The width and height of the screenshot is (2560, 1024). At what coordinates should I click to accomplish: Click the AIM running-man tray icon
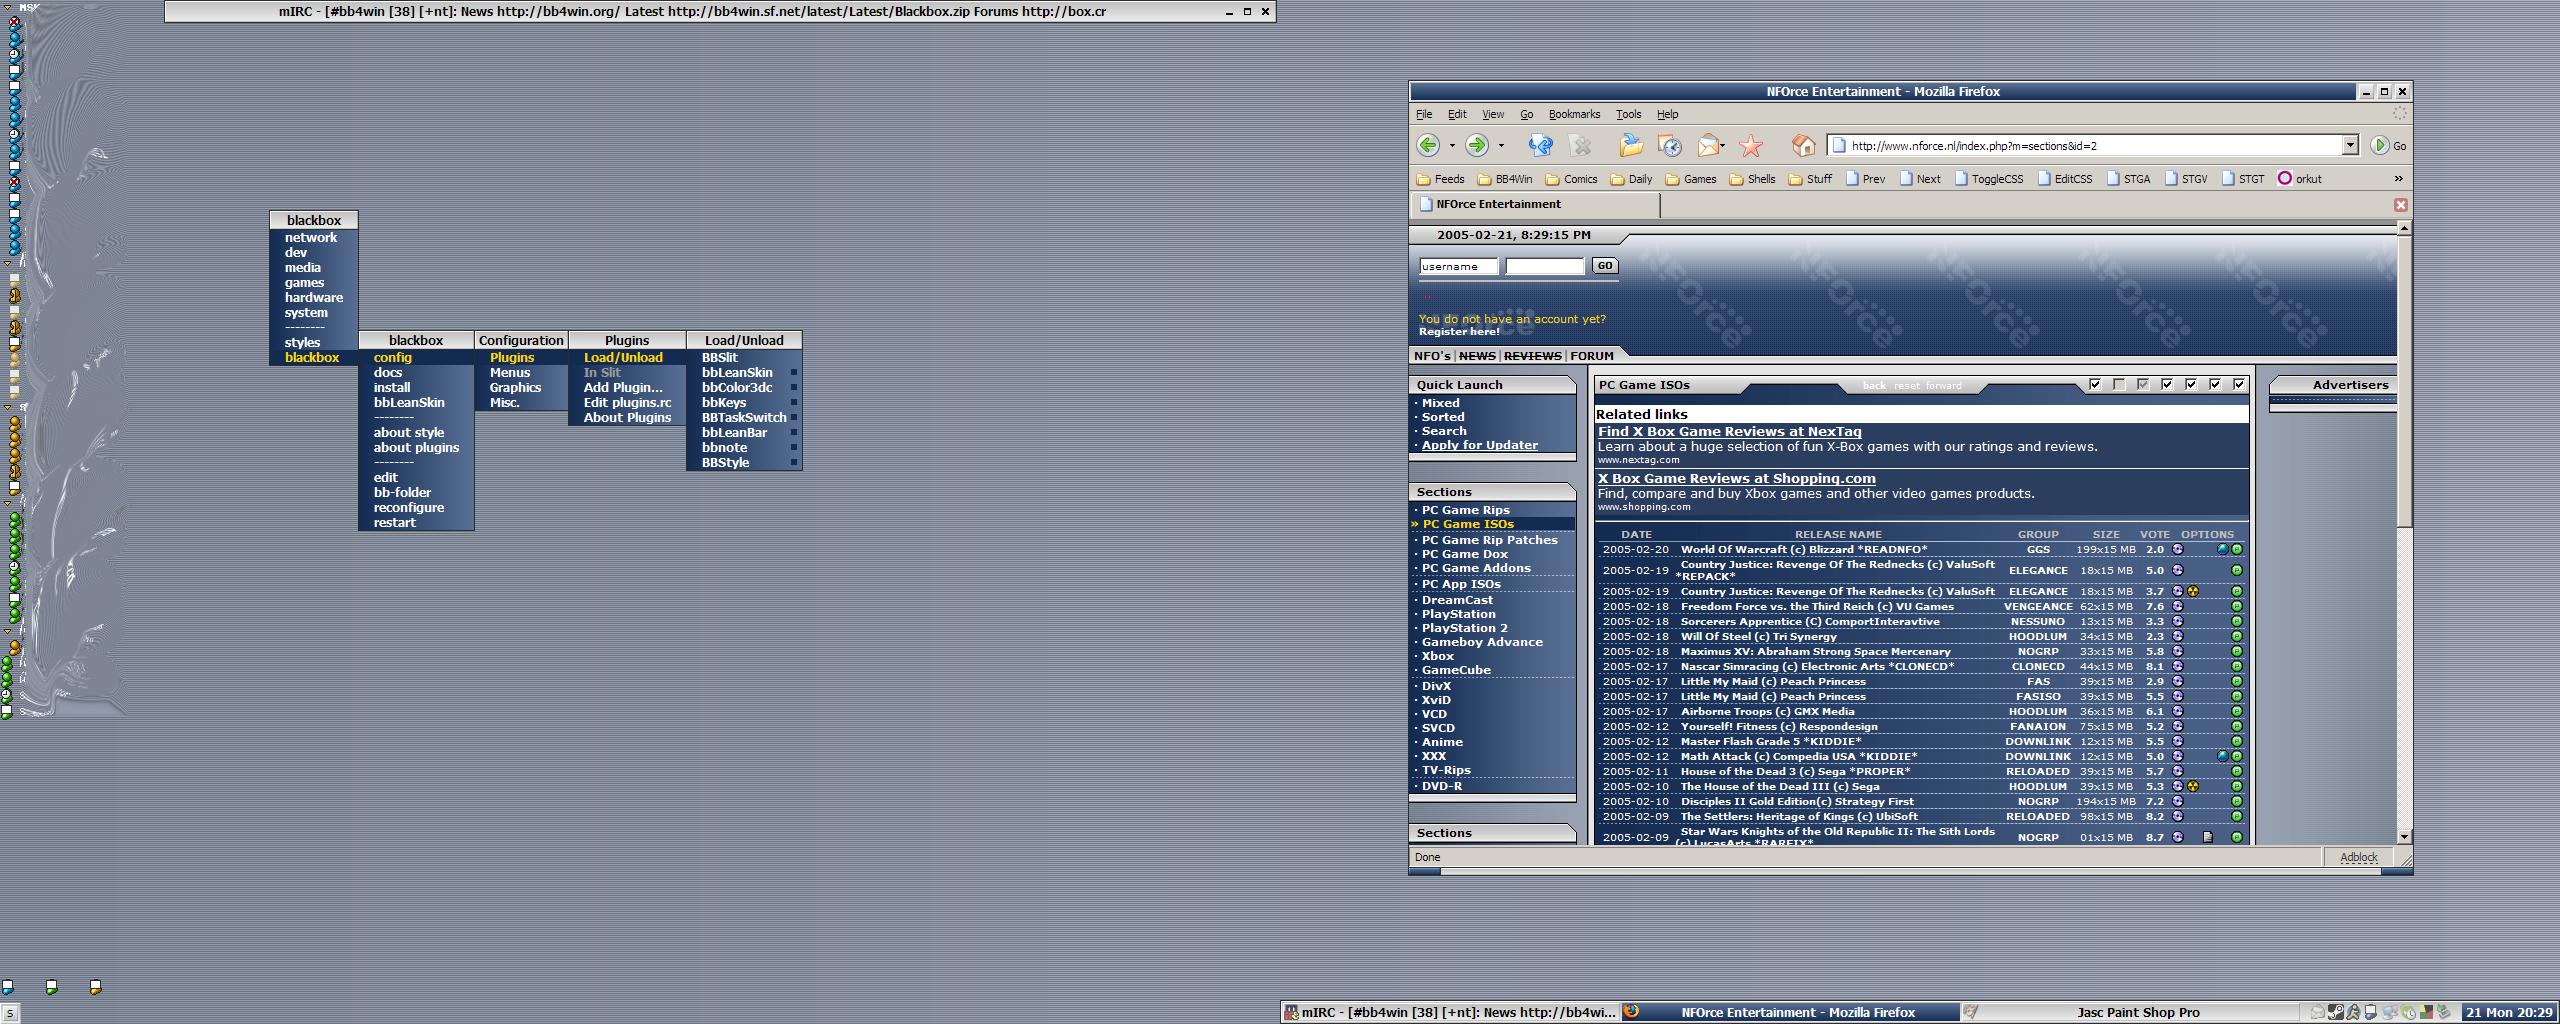click(2354, 1012)
